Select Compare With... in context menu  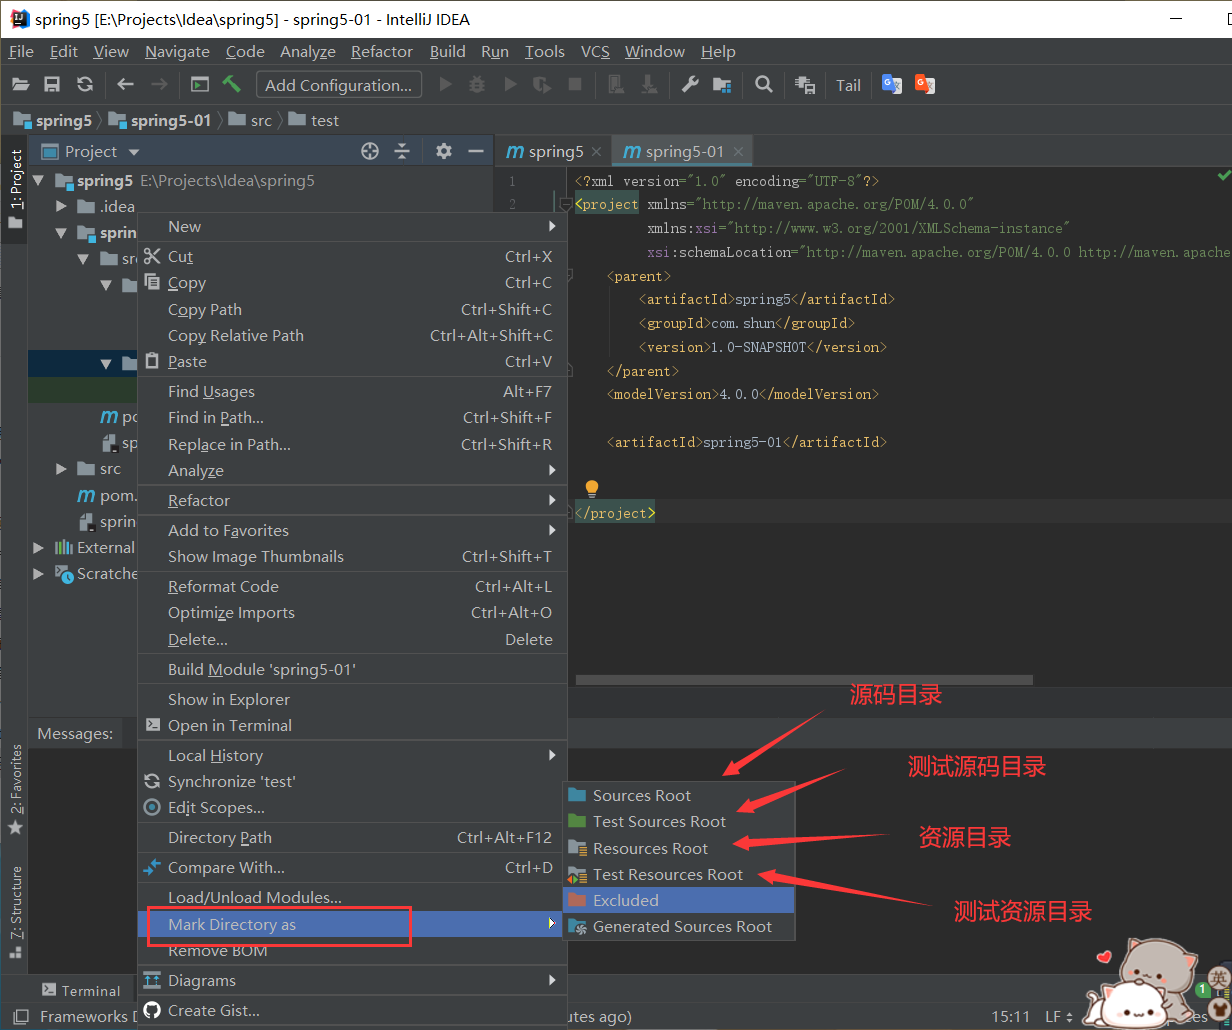point(352,867)
